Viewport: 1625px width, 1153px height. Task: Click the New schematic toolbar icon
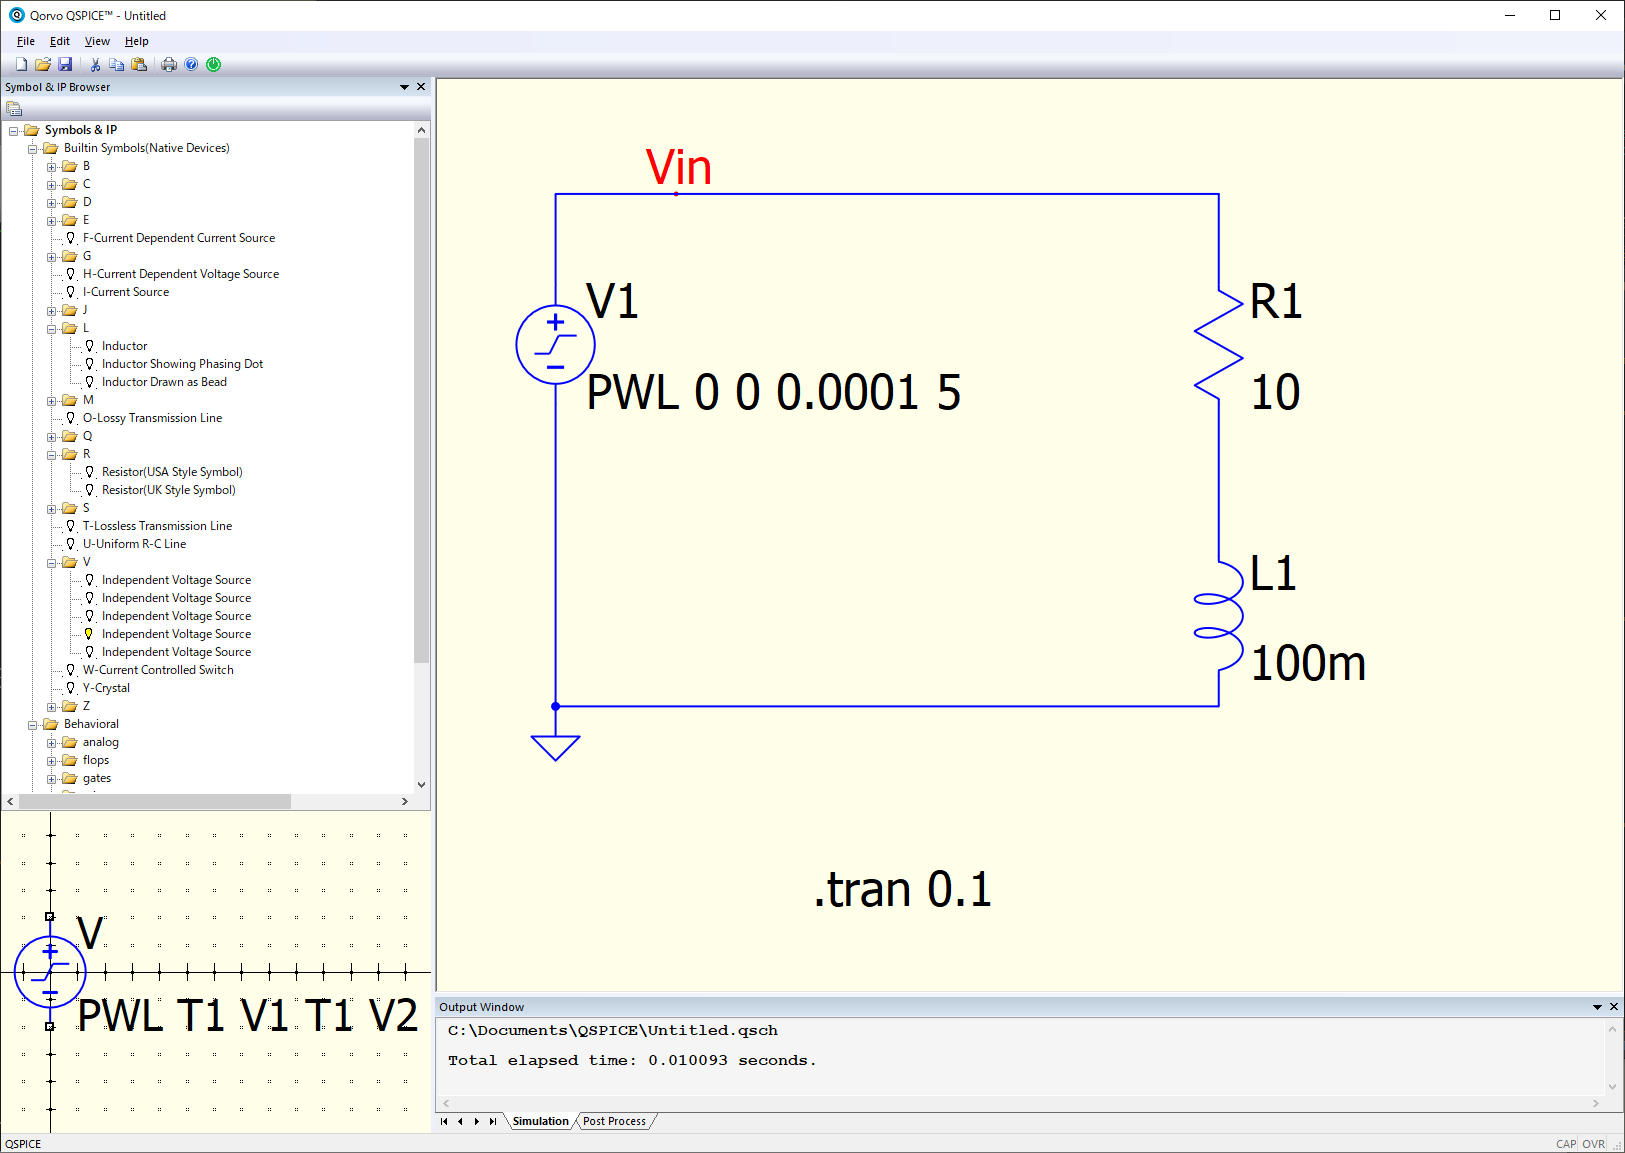pos(21,65)
